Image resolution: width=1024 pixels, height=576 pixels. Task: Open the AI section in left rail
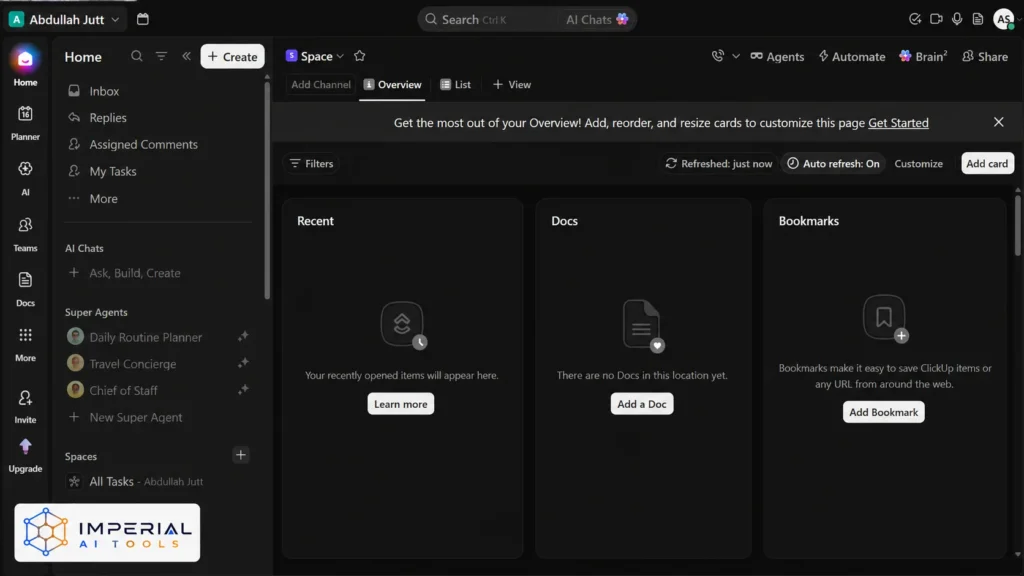[25, 169]
